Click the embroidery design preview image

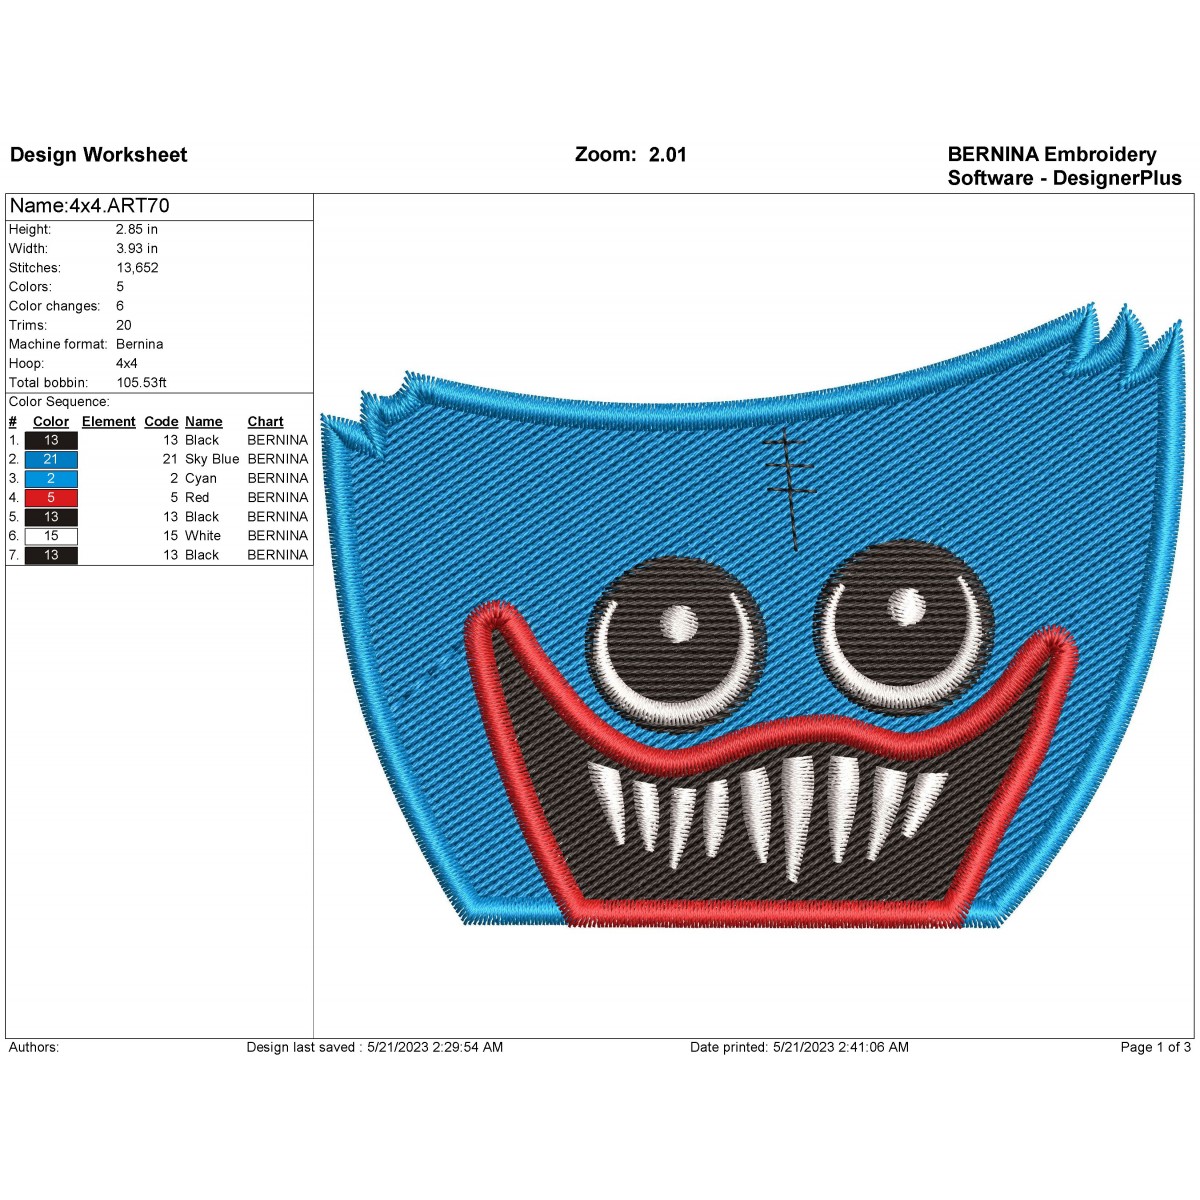pos(752,617)
